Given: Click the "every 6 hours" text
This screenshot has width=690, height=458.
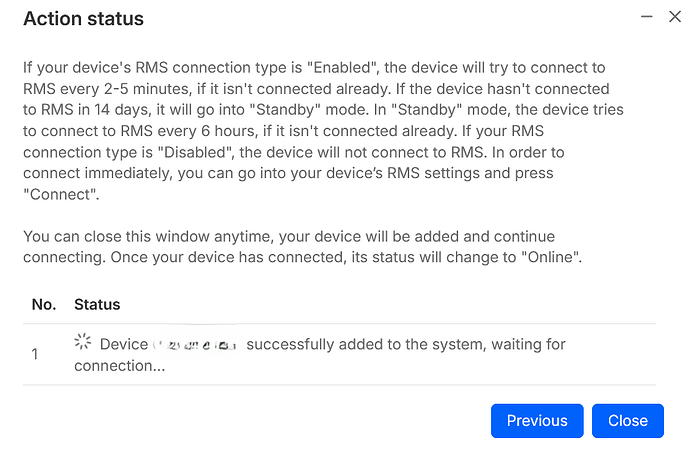Looking at the screenshot, I should click(x=206, y=131).
